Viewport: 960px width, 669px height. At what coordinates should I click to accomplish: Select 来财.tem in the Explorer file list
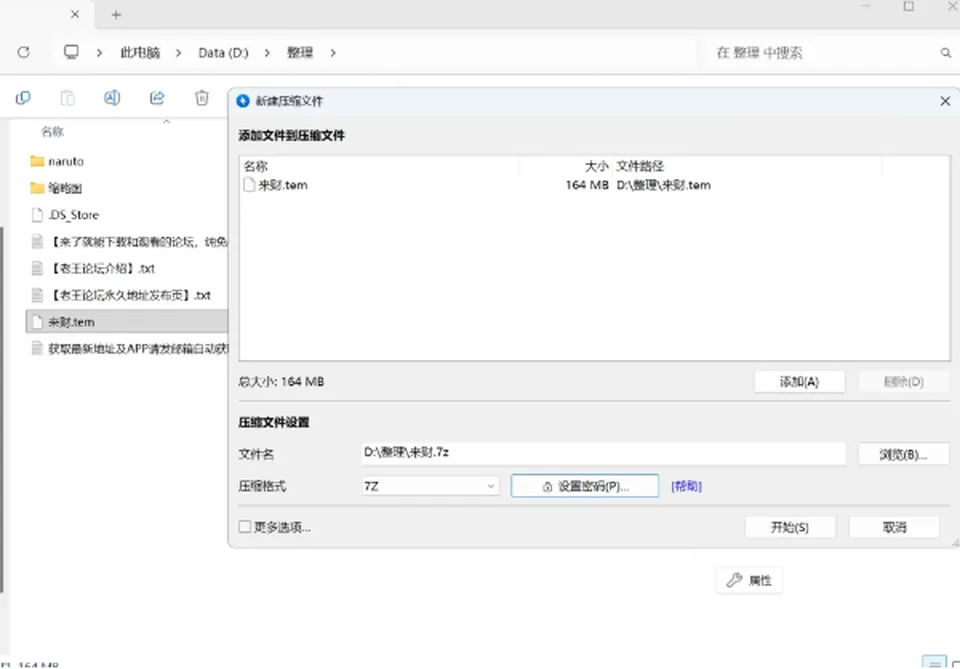coord(127,322)
